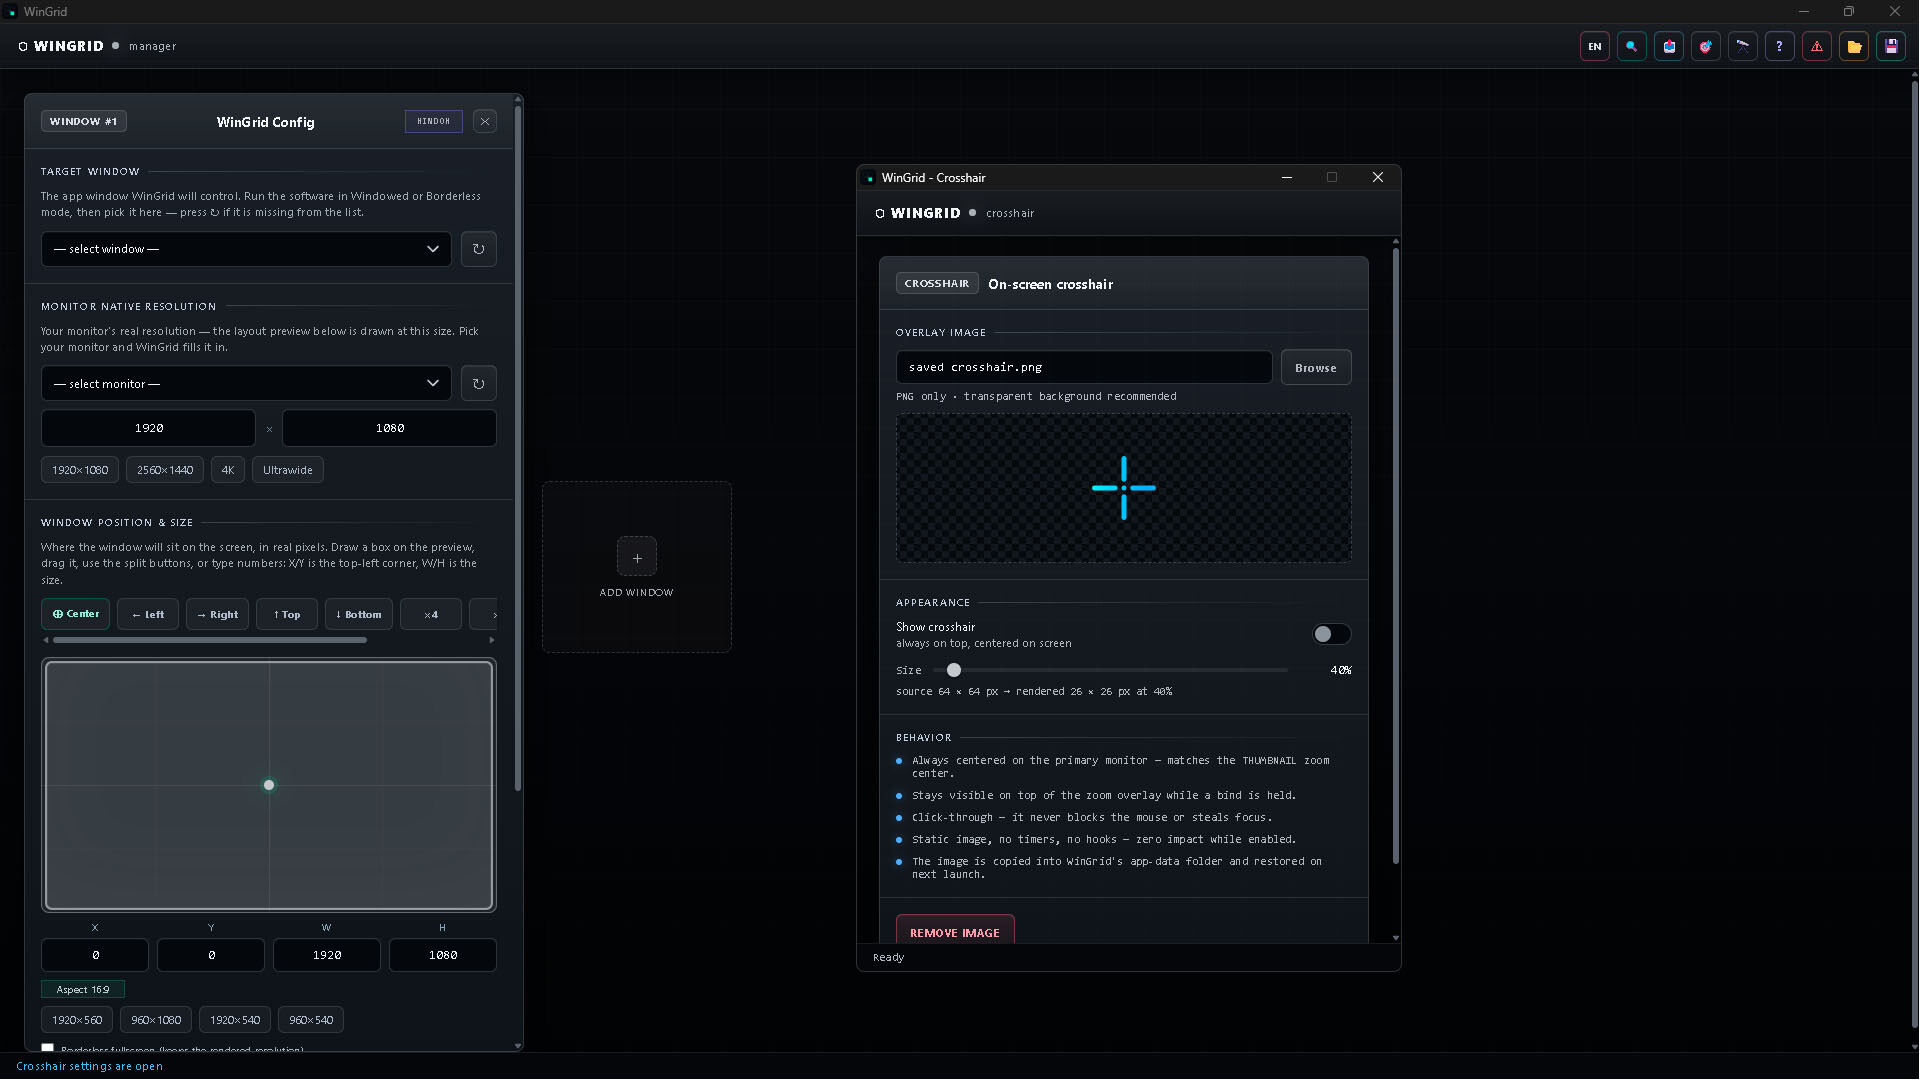The image size is (1920, 1080).
Task: Click the crosshair preview thumbnail
Action: pos(1124,488)
